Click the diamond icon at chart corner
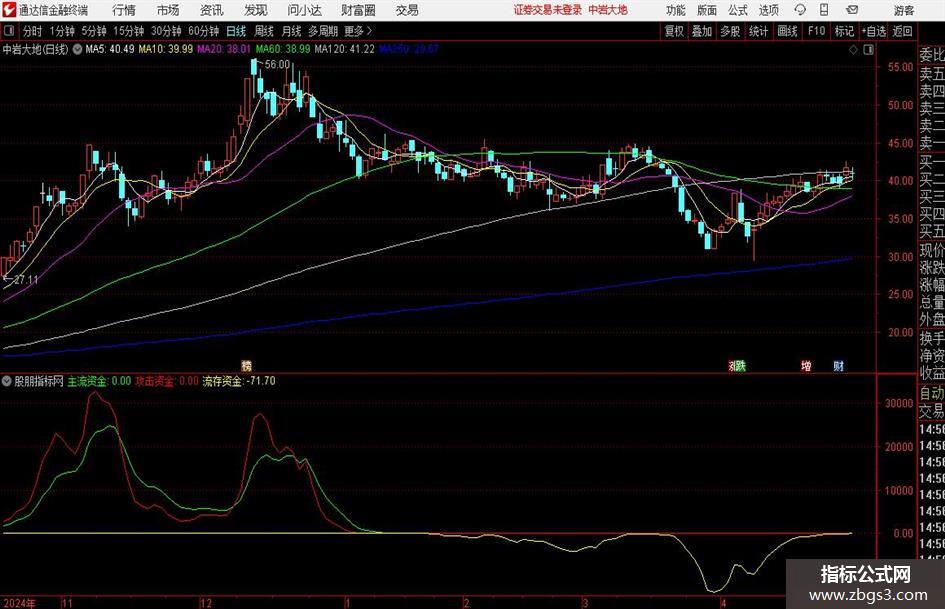The height and width of the screenshot is (609, 945). 853,50
